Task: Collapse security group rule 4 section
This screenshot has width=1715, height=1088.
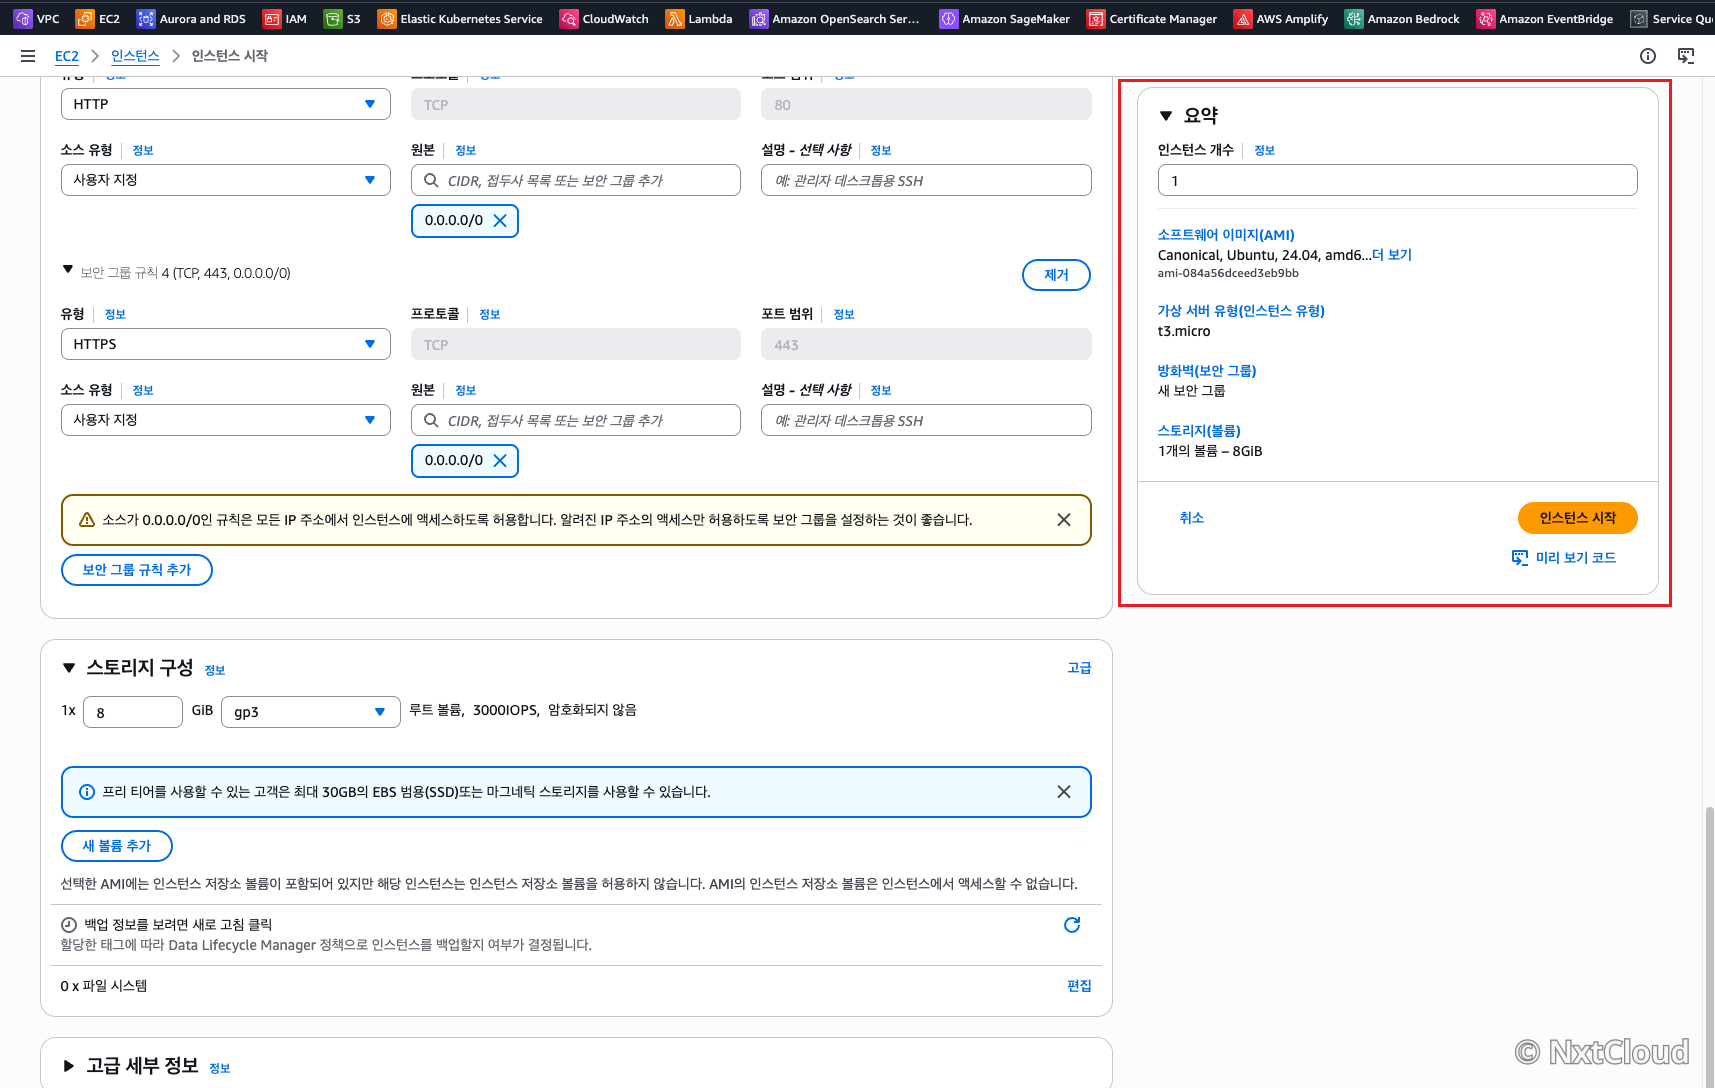Action: [x=68, y=270]
